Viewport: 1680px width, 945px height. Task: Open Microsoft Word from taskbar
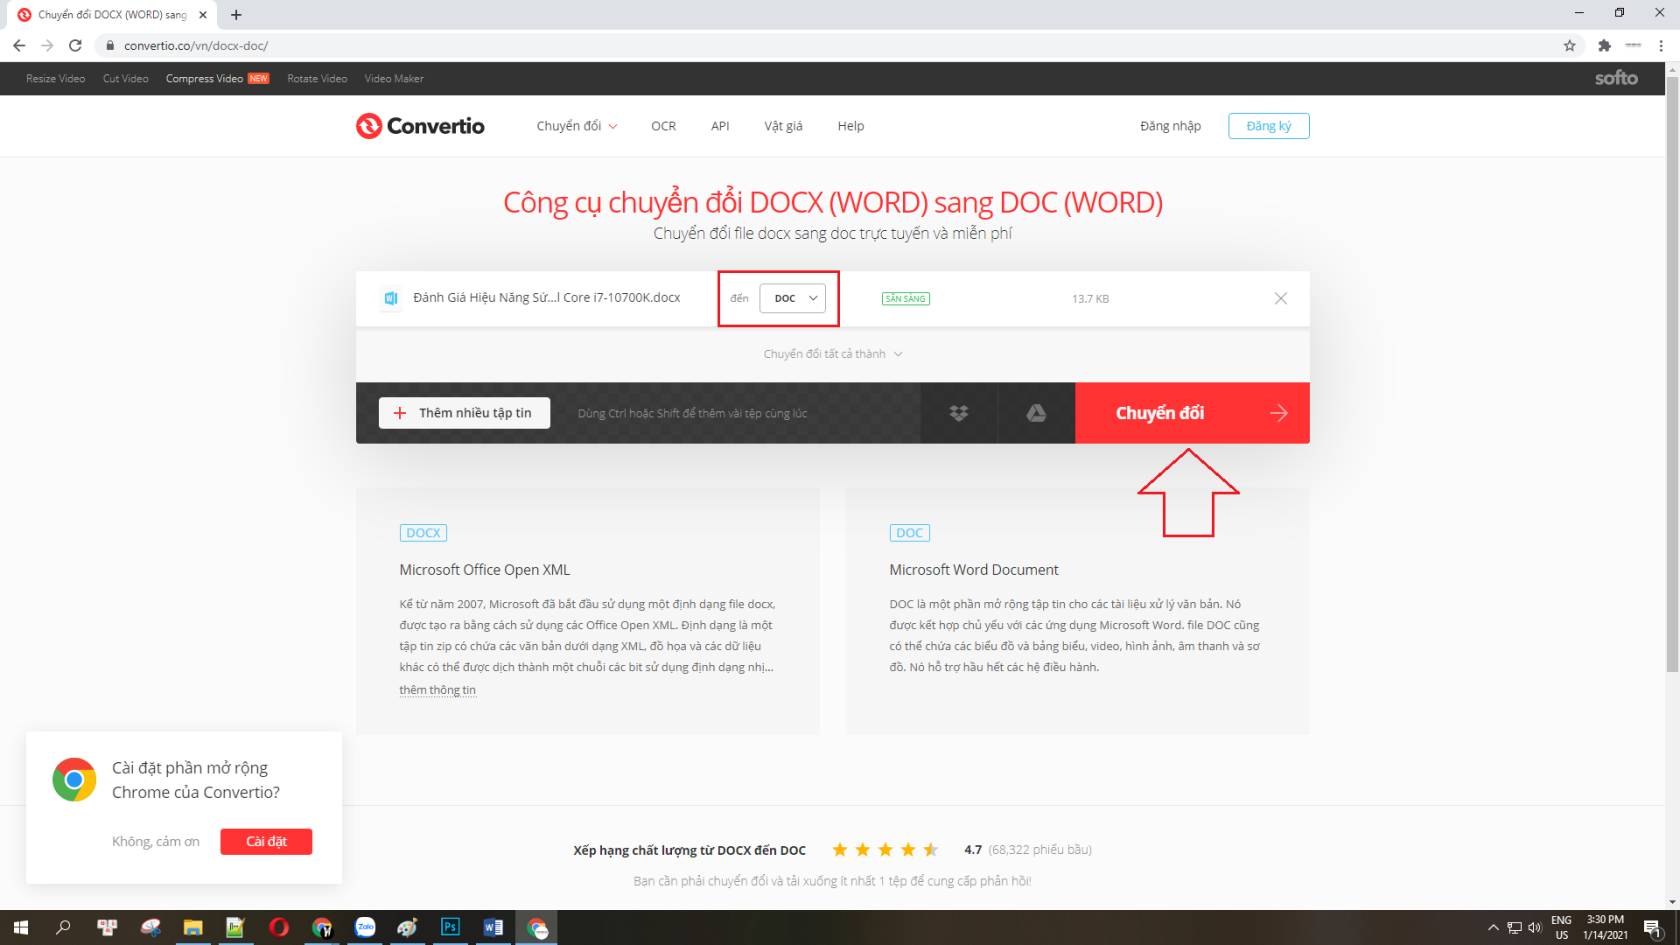point(493,927)
